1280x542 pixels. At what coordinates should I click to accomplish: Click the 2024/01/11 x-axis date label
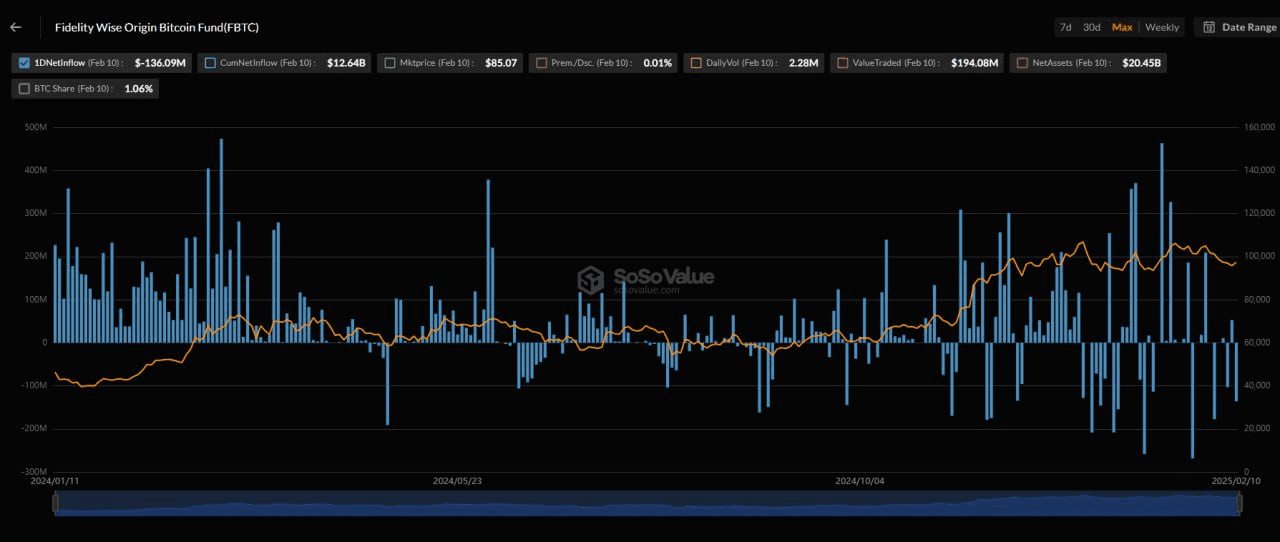(55, 481)
